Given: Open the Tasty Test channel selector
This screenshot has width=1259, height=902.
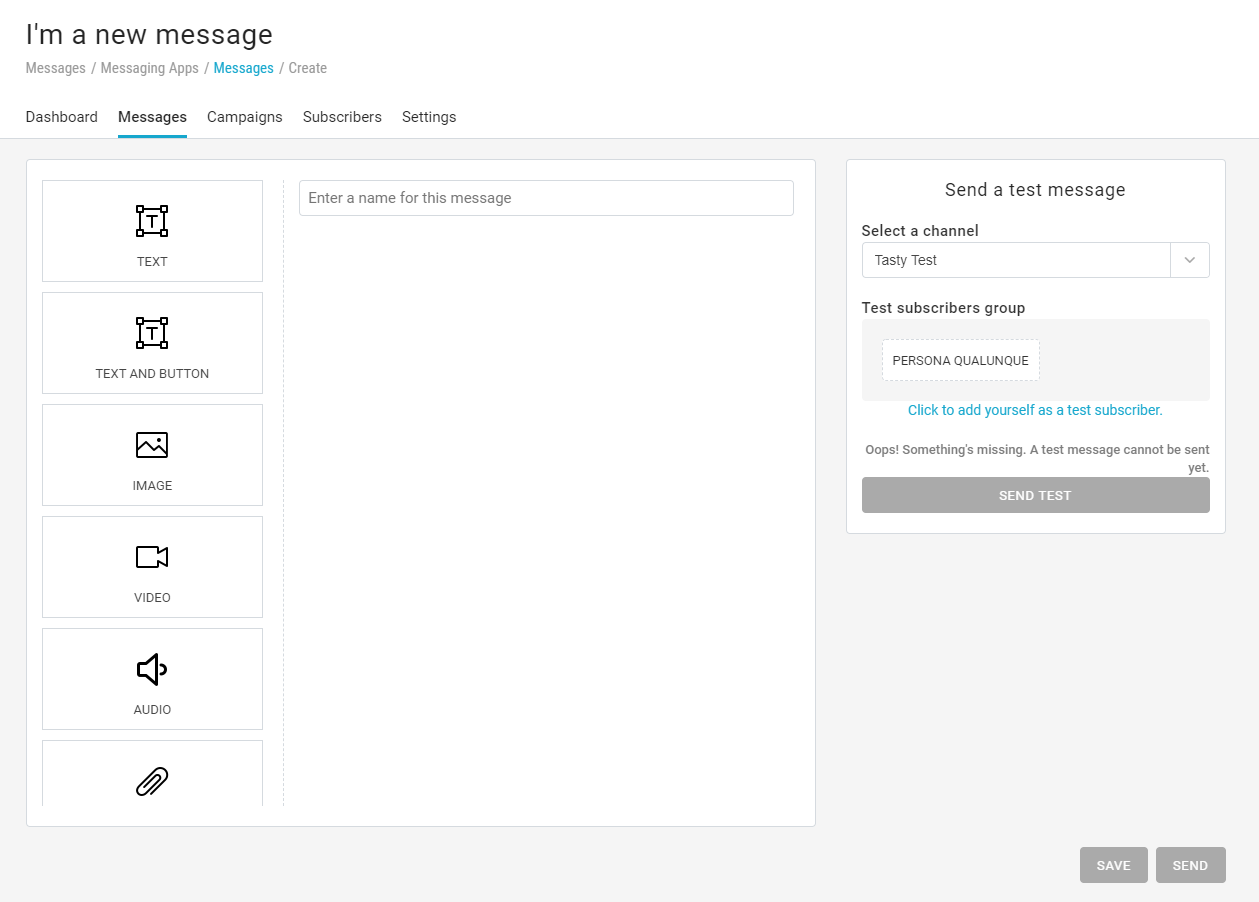Looking at the screenshot, I should (x=1015, y=260).
